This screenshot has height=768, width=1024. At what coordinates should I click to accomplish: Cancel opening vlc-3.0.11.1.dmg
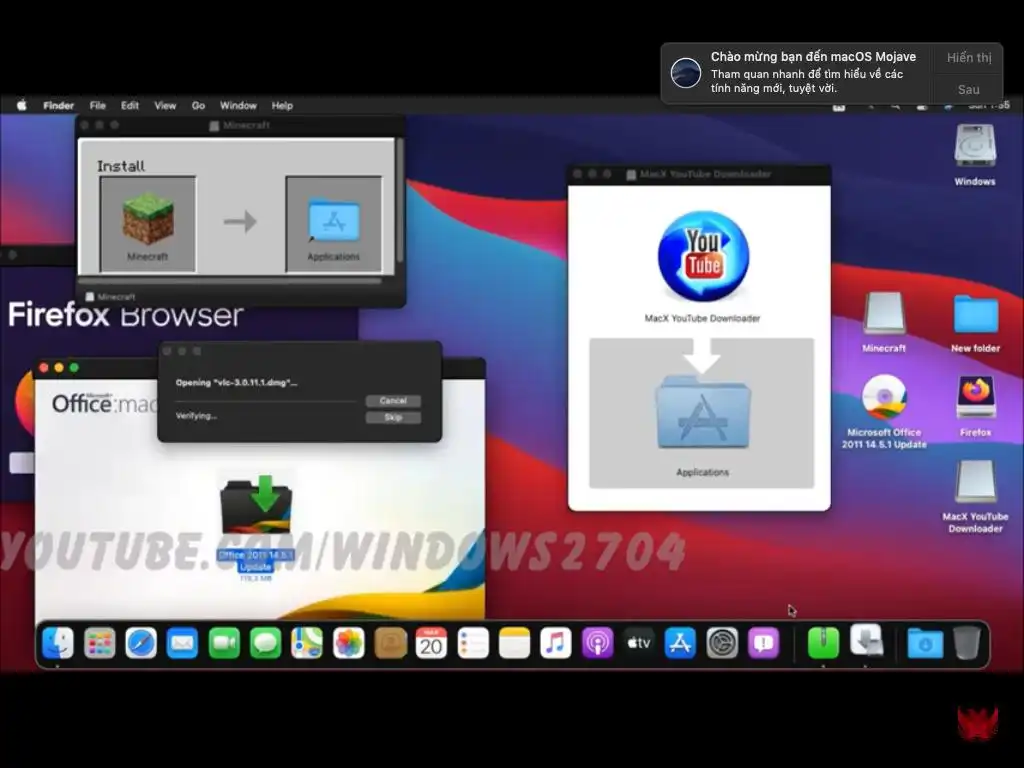click(x=393, y=400)
